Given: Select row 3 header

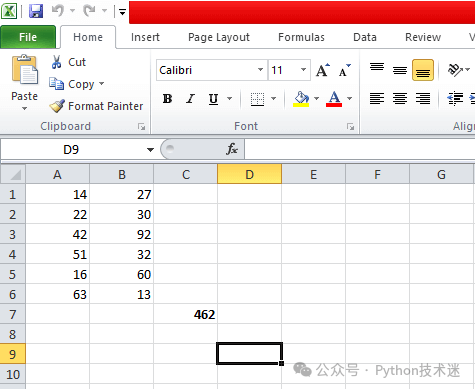Looking at the screenshot, I should (x=13, y=234).
